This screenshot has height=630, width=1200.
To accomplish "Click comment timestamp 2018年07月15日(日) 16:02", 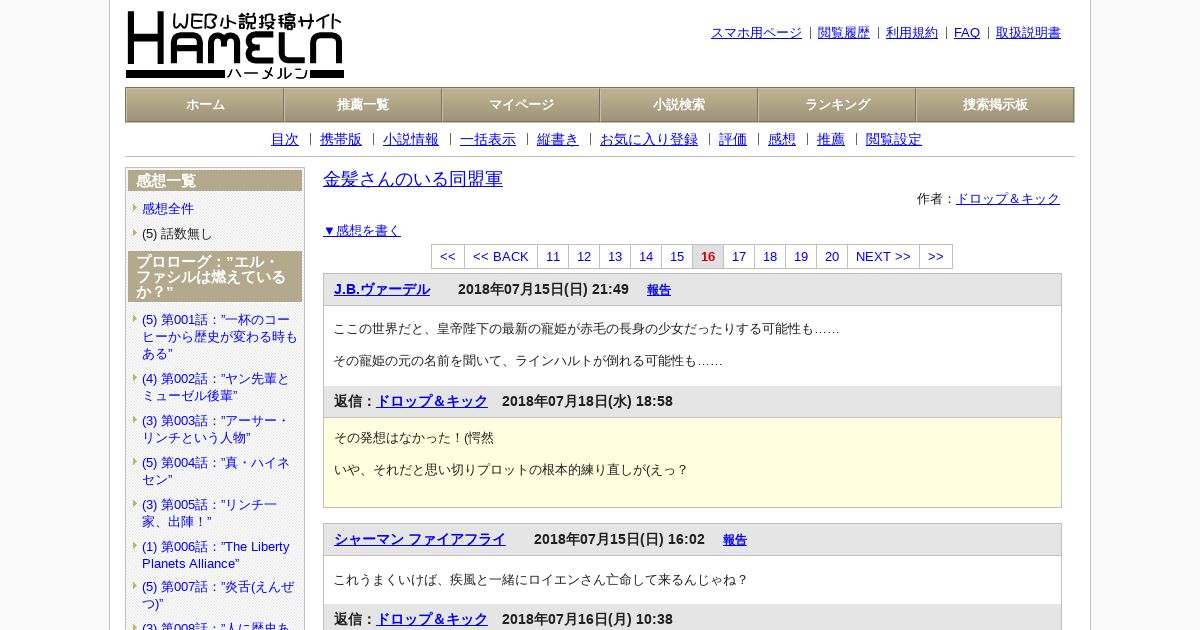I will [619, 539].
